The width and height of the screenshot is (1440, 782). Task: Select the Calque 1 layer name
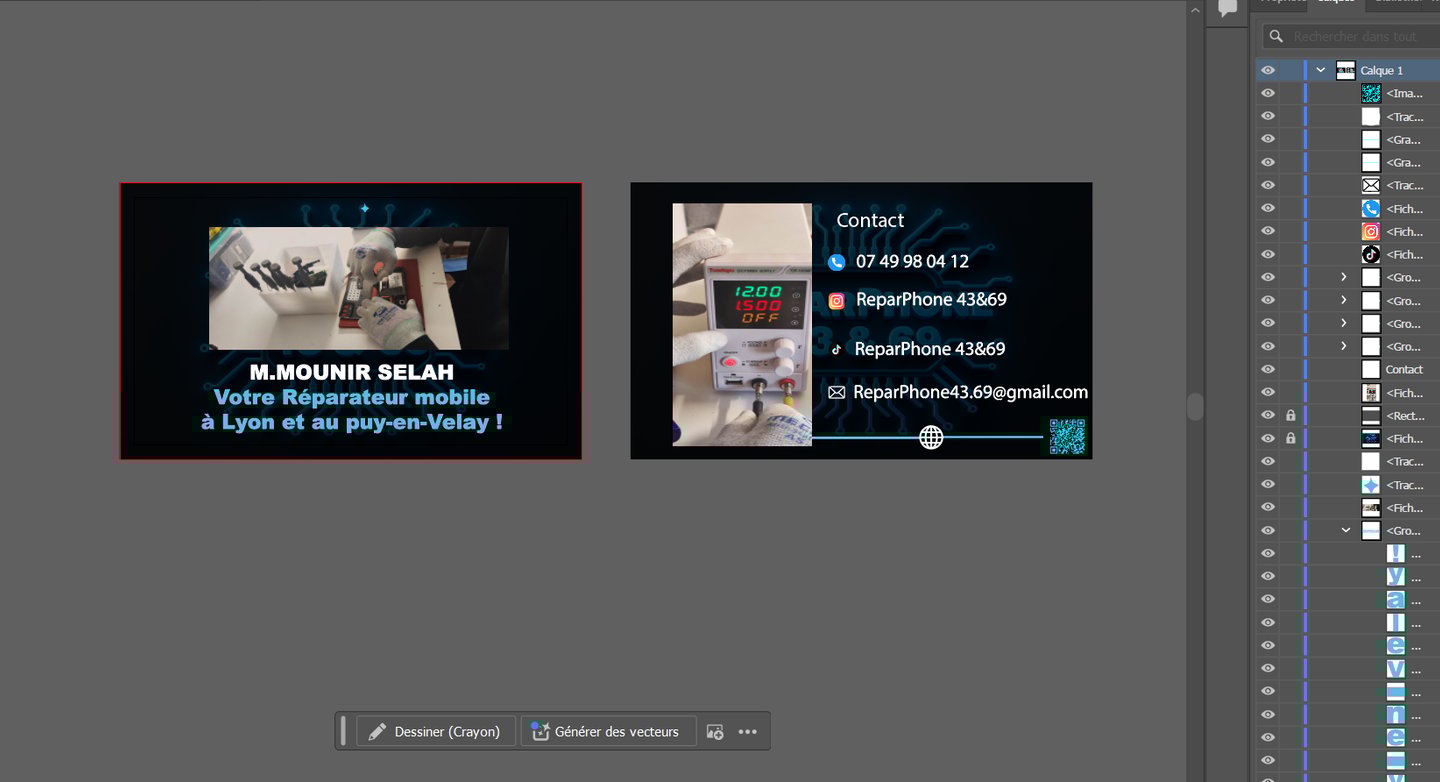click(x=1381, y=70)
